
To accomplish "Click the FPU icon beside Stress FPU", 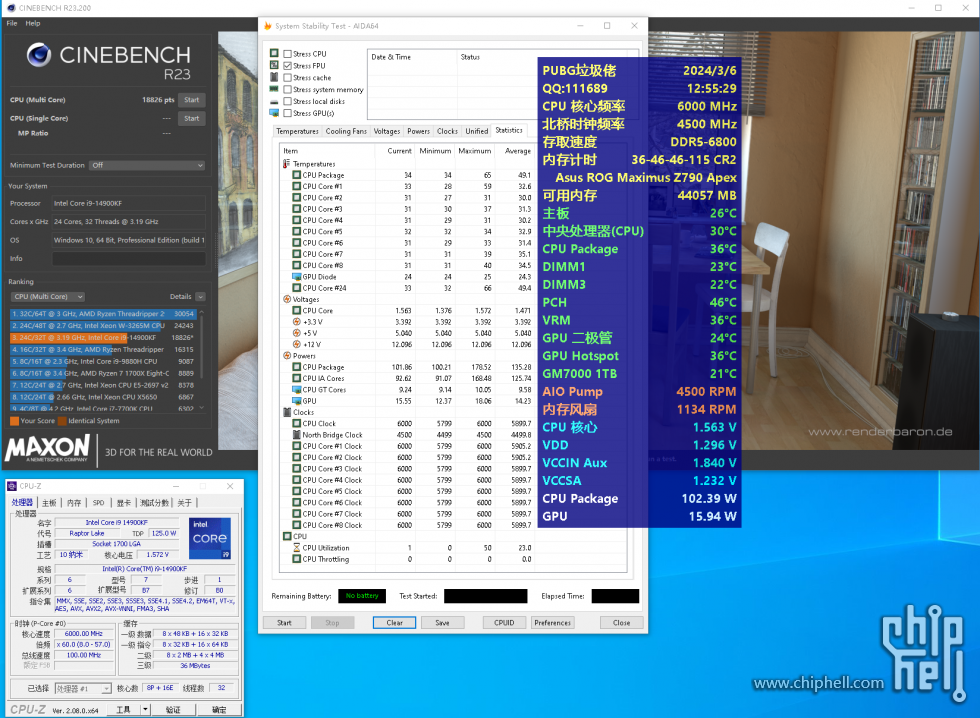I will pos(274,65).
